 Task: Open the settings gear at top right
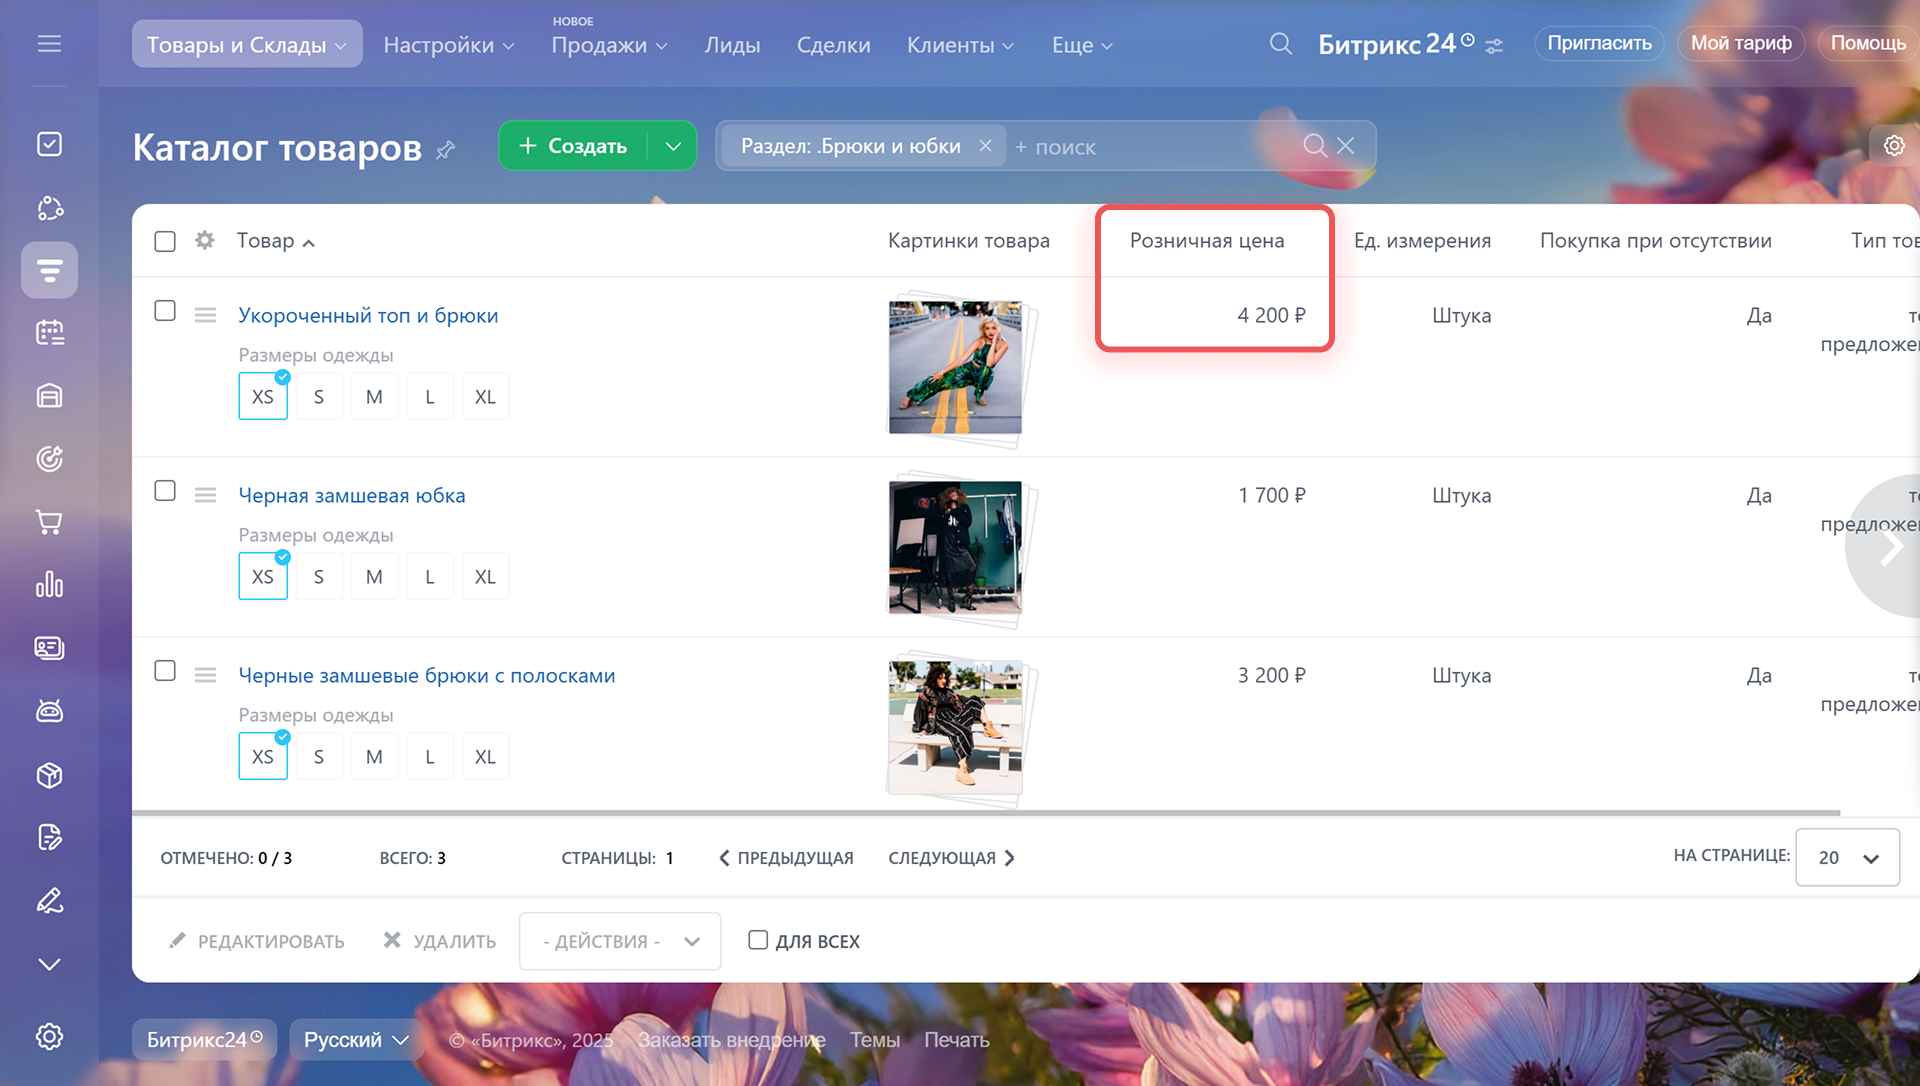point(1893,146)
